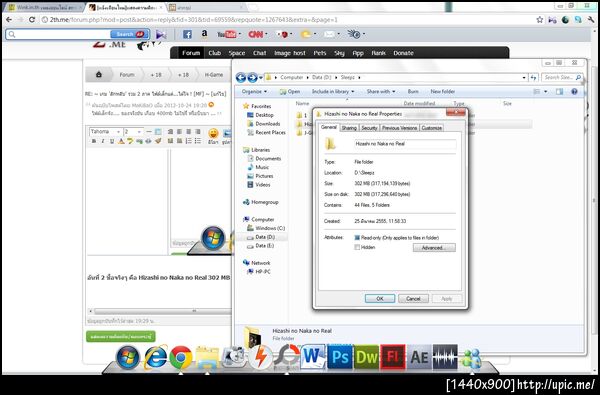Open Chrome wrench settings menu
Viewport: 600px width, 395px height.
[x=591, y=20]
